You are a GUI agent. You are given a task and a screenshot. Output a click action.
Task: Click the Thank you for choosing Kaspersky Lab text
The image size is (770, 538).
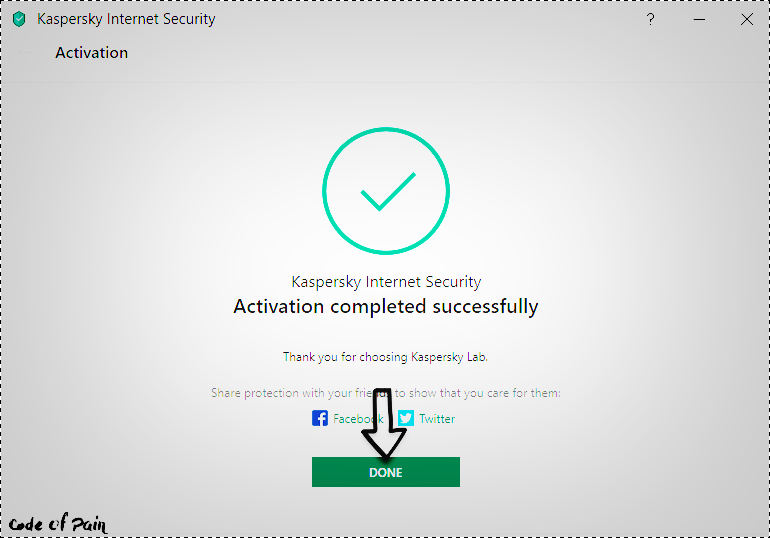385,357
